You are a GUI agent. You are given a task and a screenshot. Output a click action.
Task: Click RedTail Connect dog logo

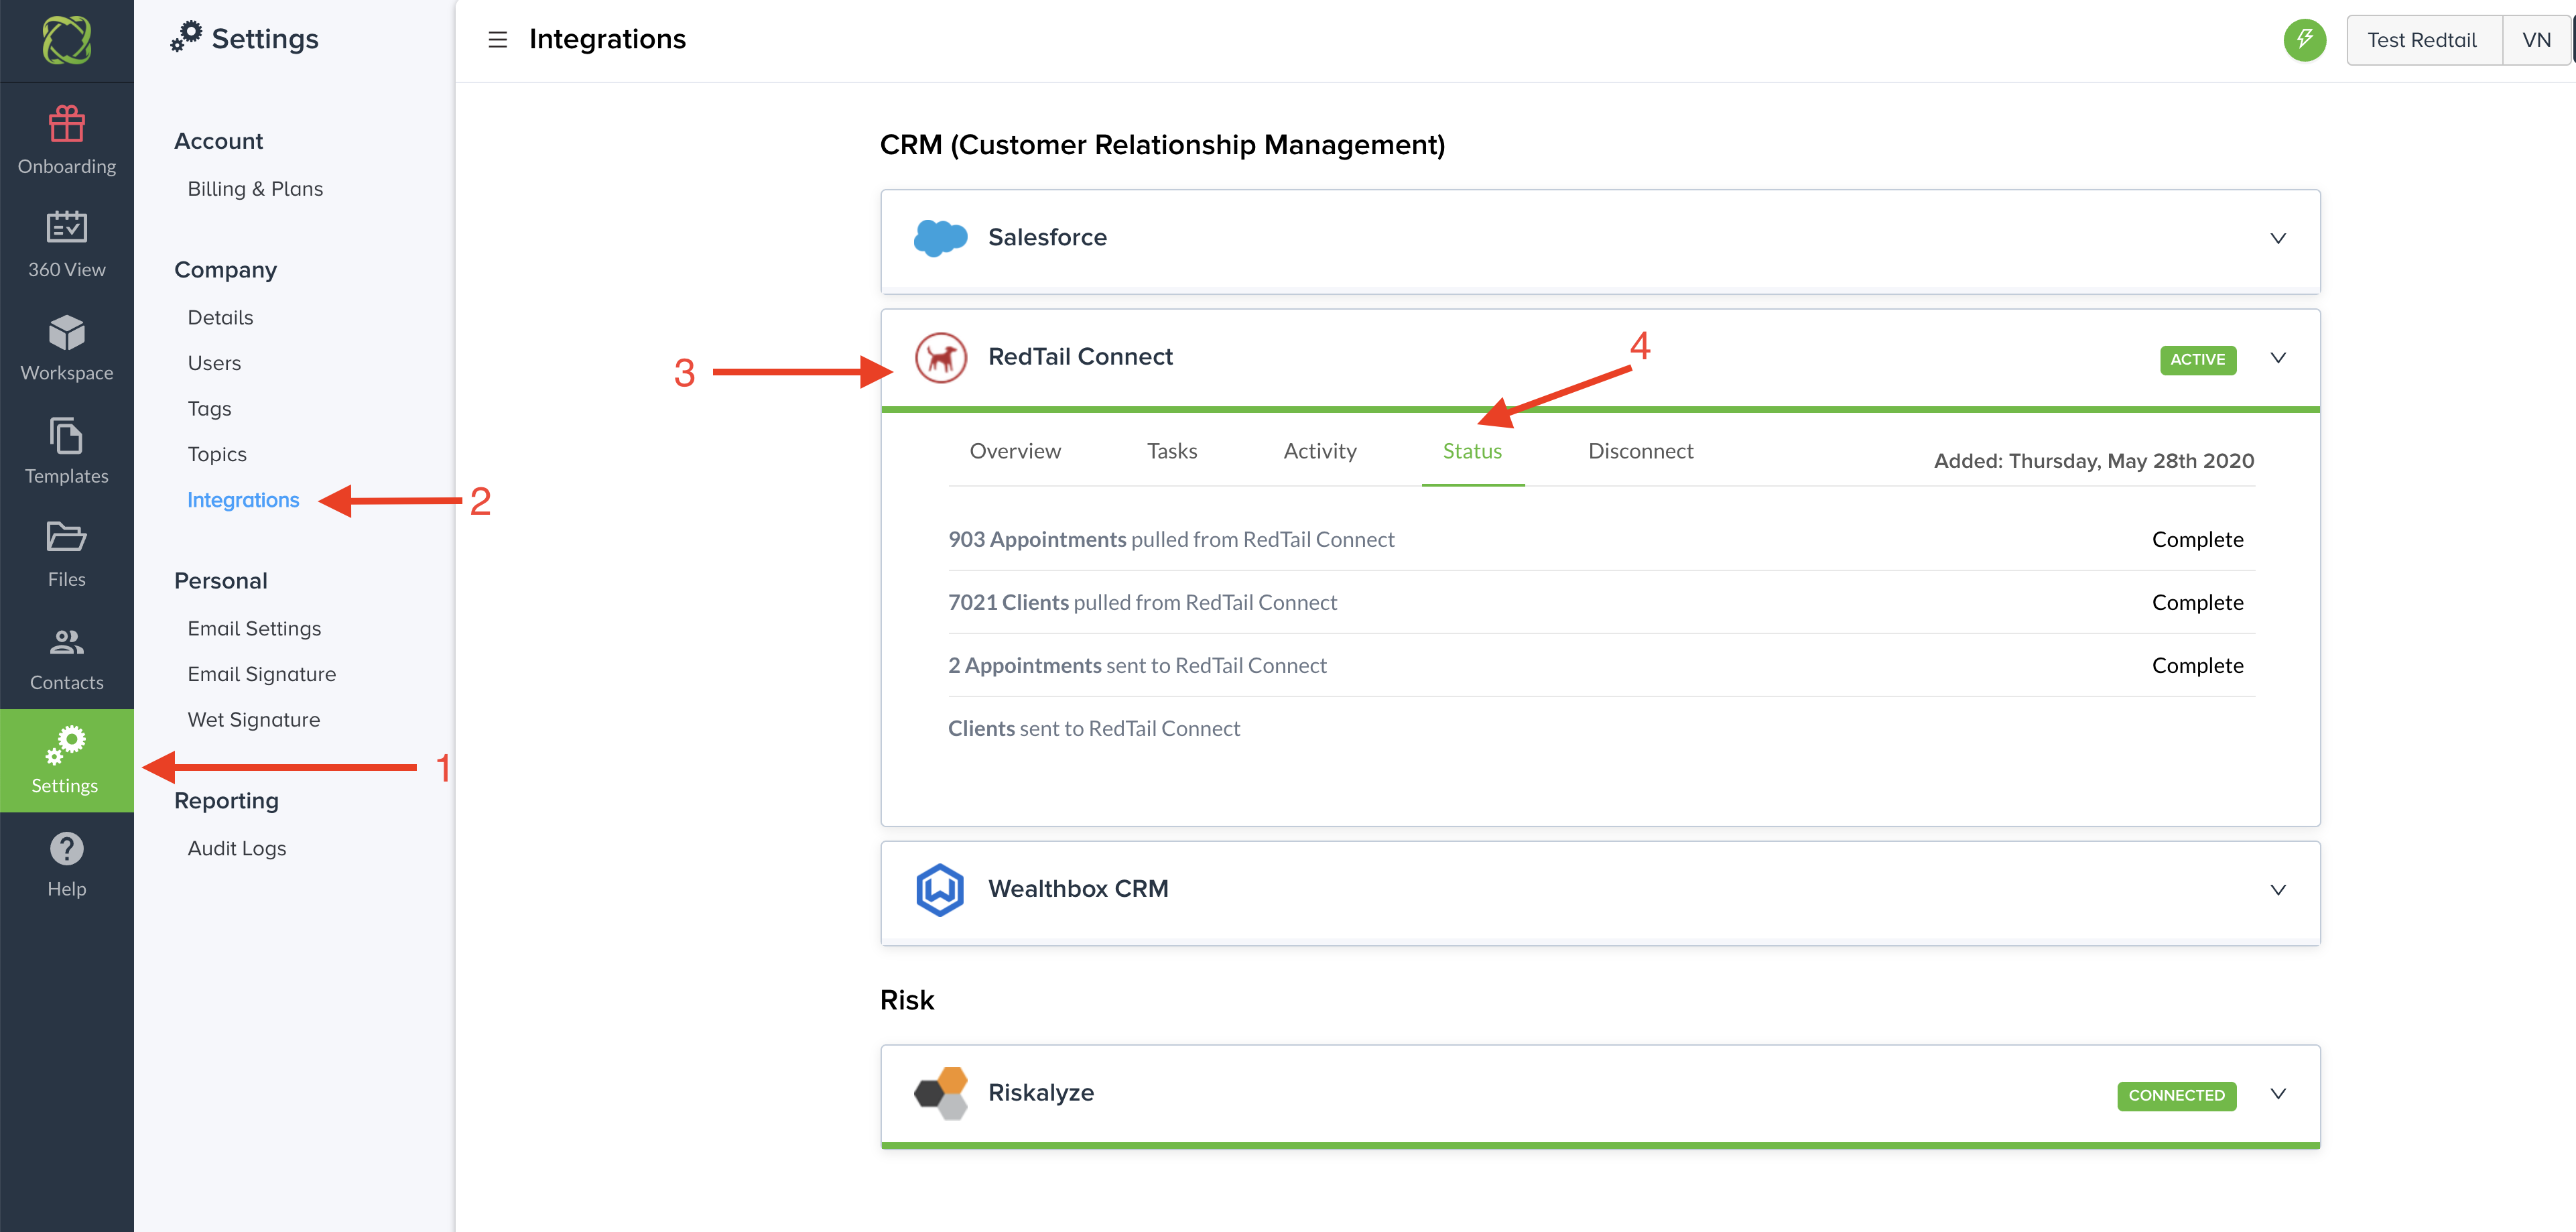click(x=940, y=357)
